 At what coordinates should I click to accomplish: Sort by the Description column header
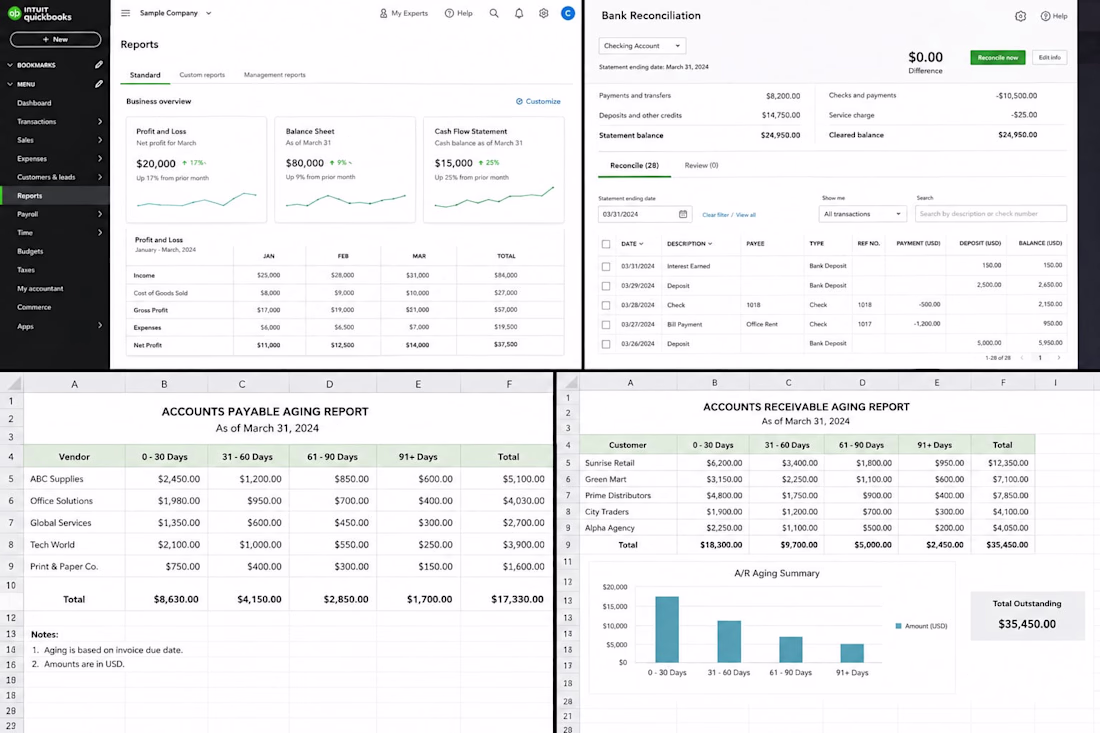(x=690, y=244)
